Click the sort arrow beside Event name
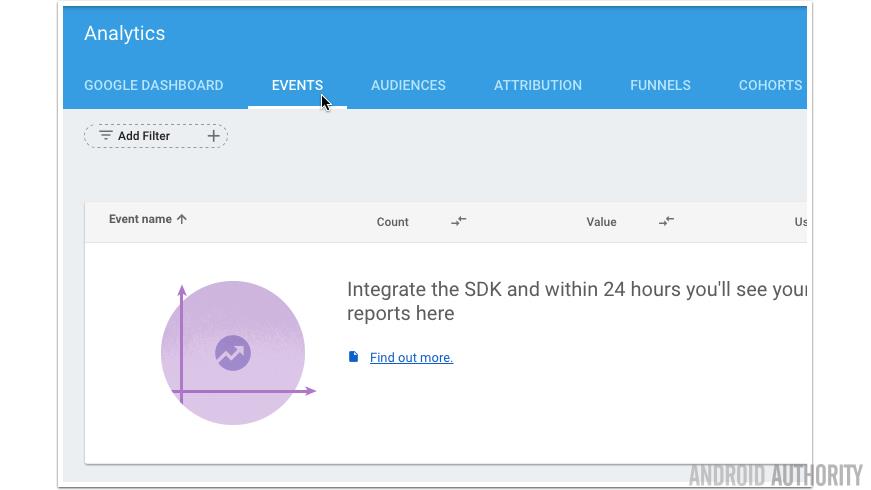The height and width of the screenshot is (490, 871). point(182,219)
